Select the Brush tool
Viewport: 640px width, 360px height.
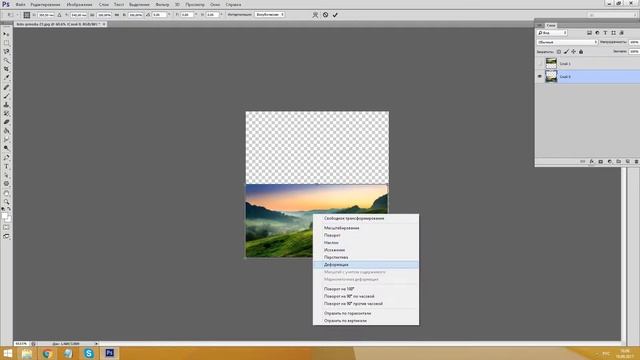pyautogui.click(x=6, y=96)
